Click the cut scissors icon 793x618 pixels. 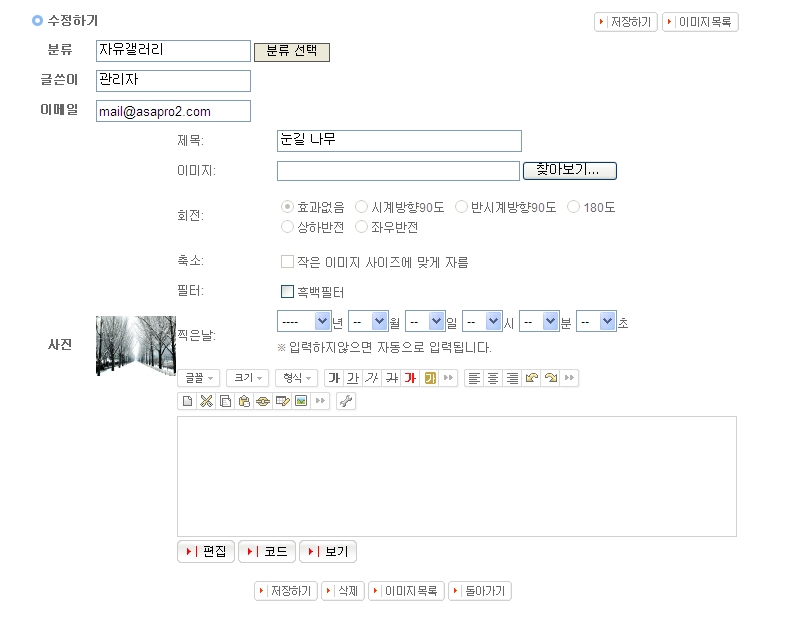pos(206,401)
